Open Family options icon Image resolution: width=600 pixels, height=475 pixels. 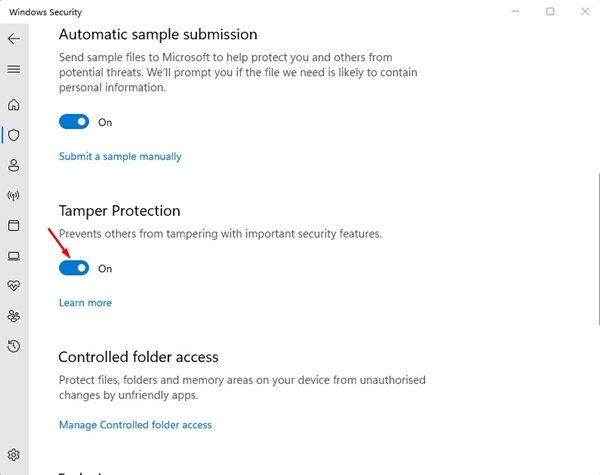pyautogui.click(x=14, y=316)
